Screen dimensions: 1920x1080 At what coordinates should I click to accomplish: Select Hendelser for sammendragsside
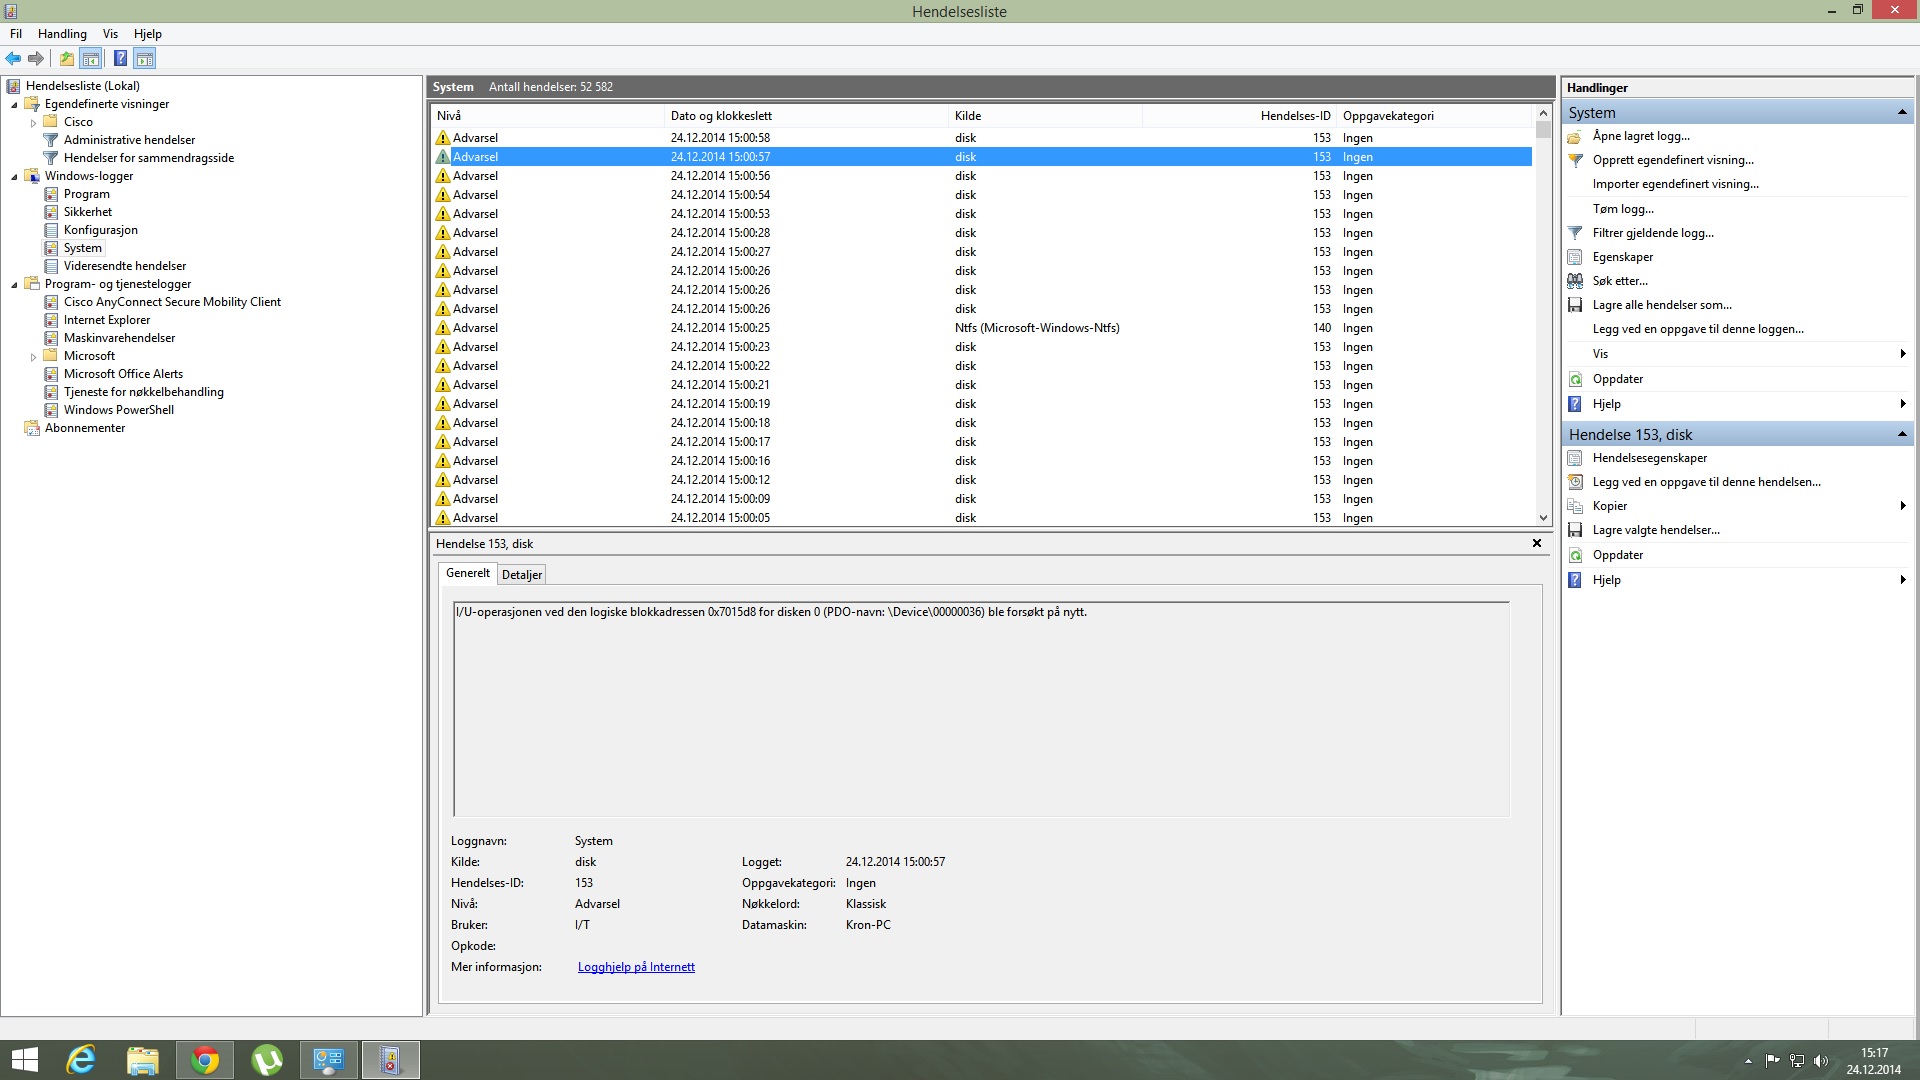click(x=149, y=158)
